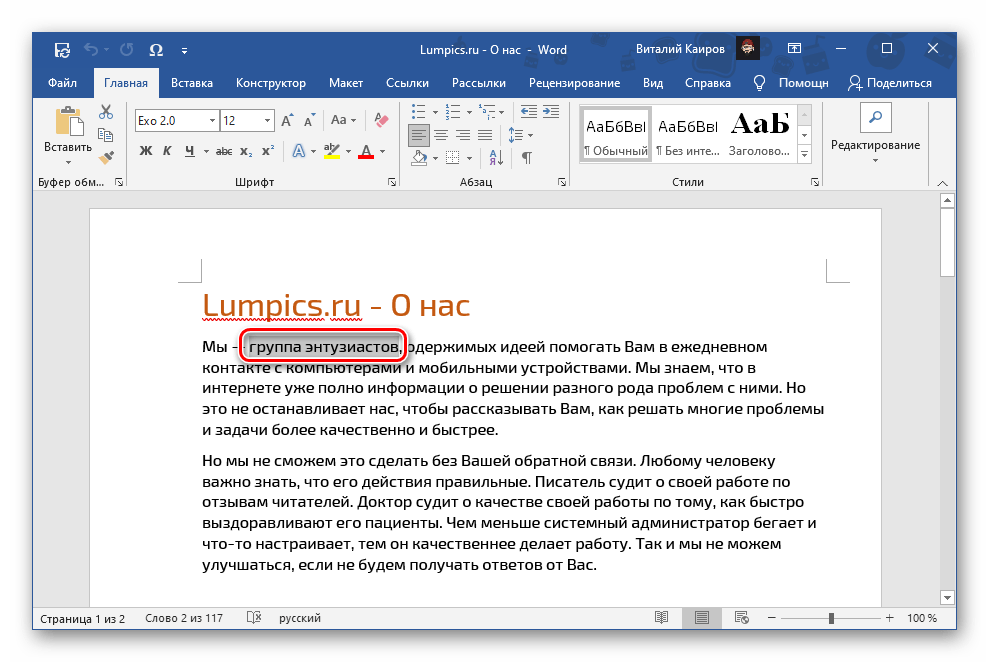Click the Поделиться share button
Screen dimensions: 989x662
(x=889, y=83)
